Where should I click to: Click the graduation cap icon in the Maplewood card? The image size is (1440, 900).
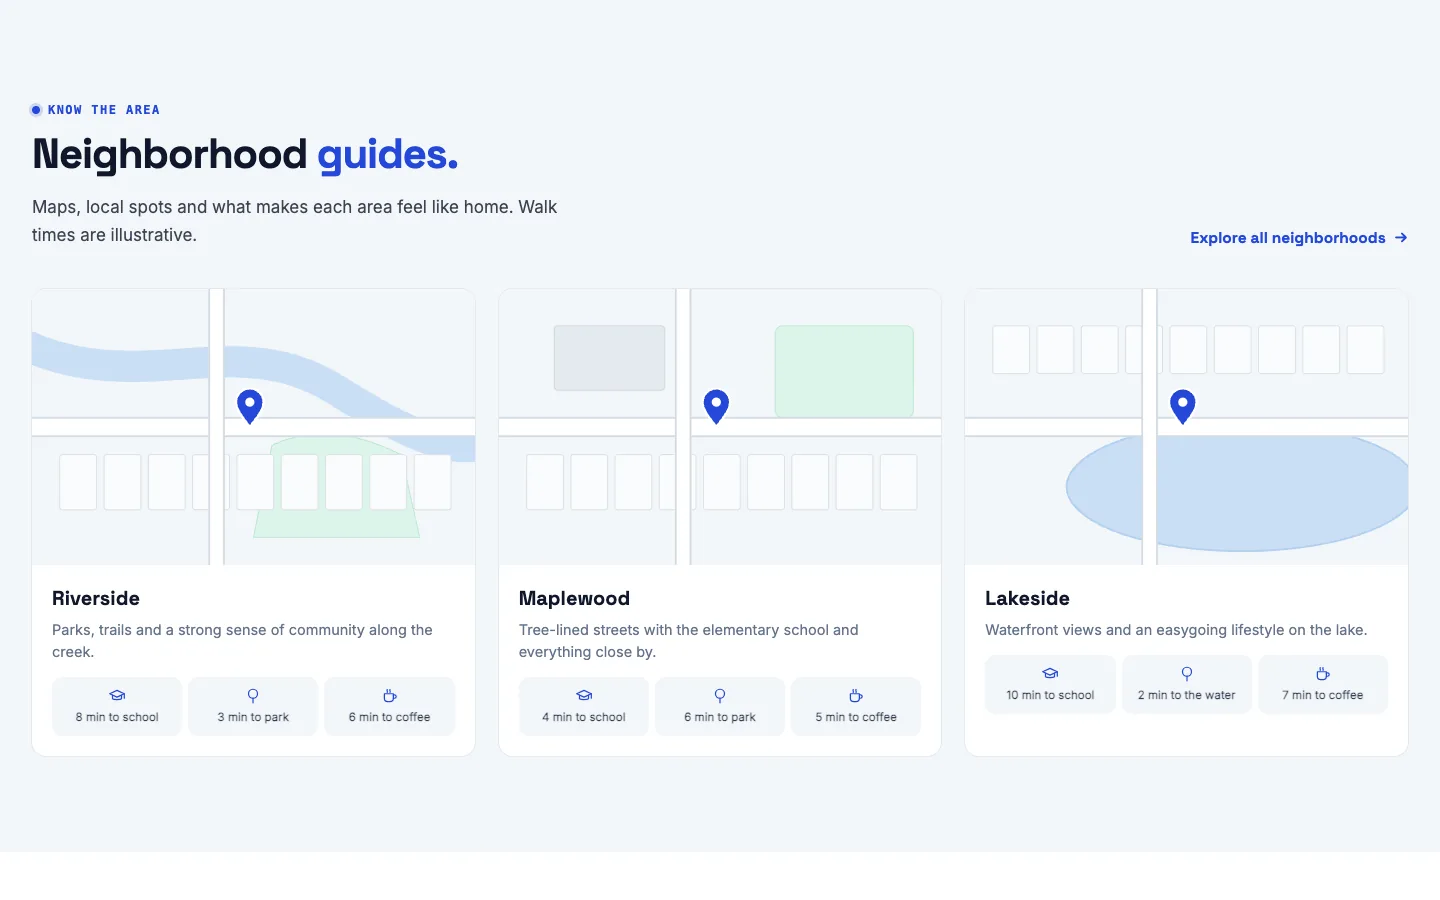[584, 696]
